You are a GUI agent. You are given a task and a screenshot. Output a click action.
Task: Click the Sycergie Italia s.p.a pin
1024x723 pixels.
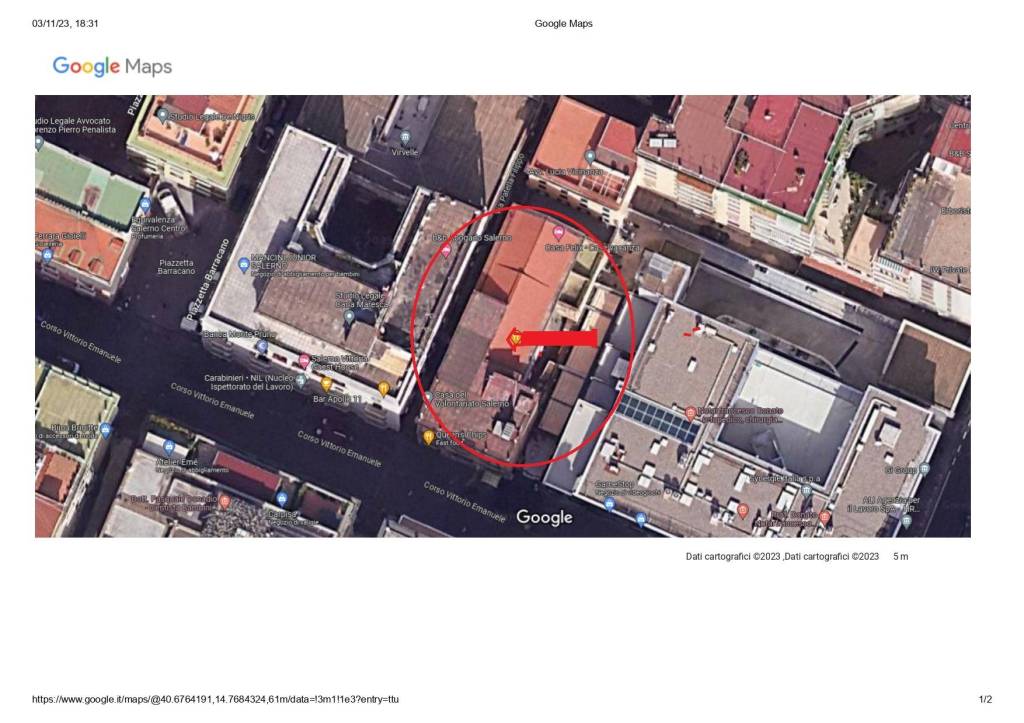tap(807, 490)
